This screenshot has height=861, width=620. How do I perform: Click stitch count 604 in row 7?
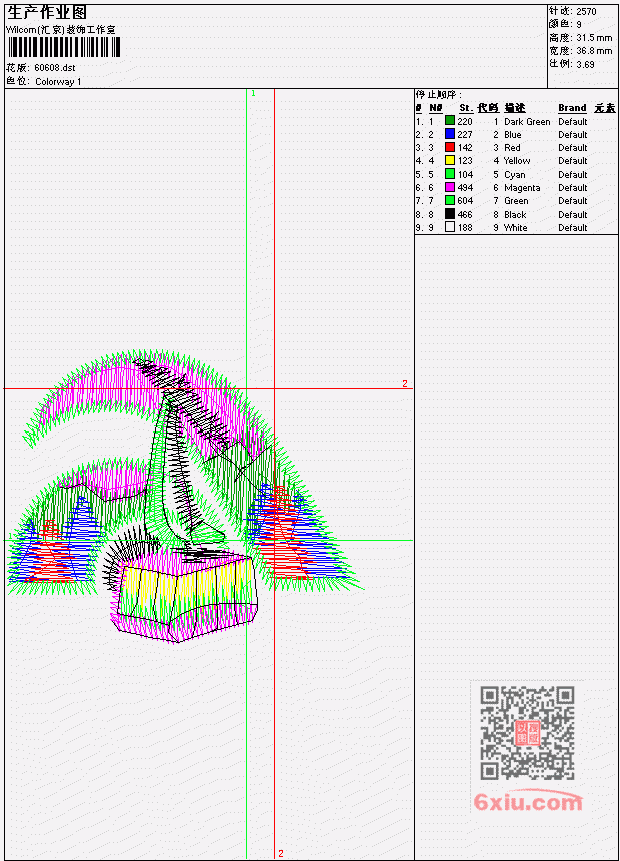tap(465, 201)
